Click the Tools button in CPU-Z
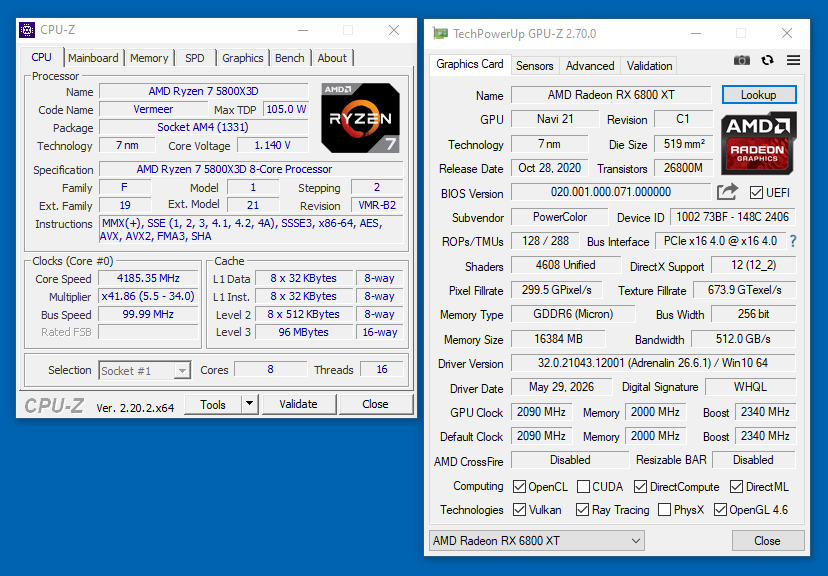The image size is (828, 576). [213, 404]
